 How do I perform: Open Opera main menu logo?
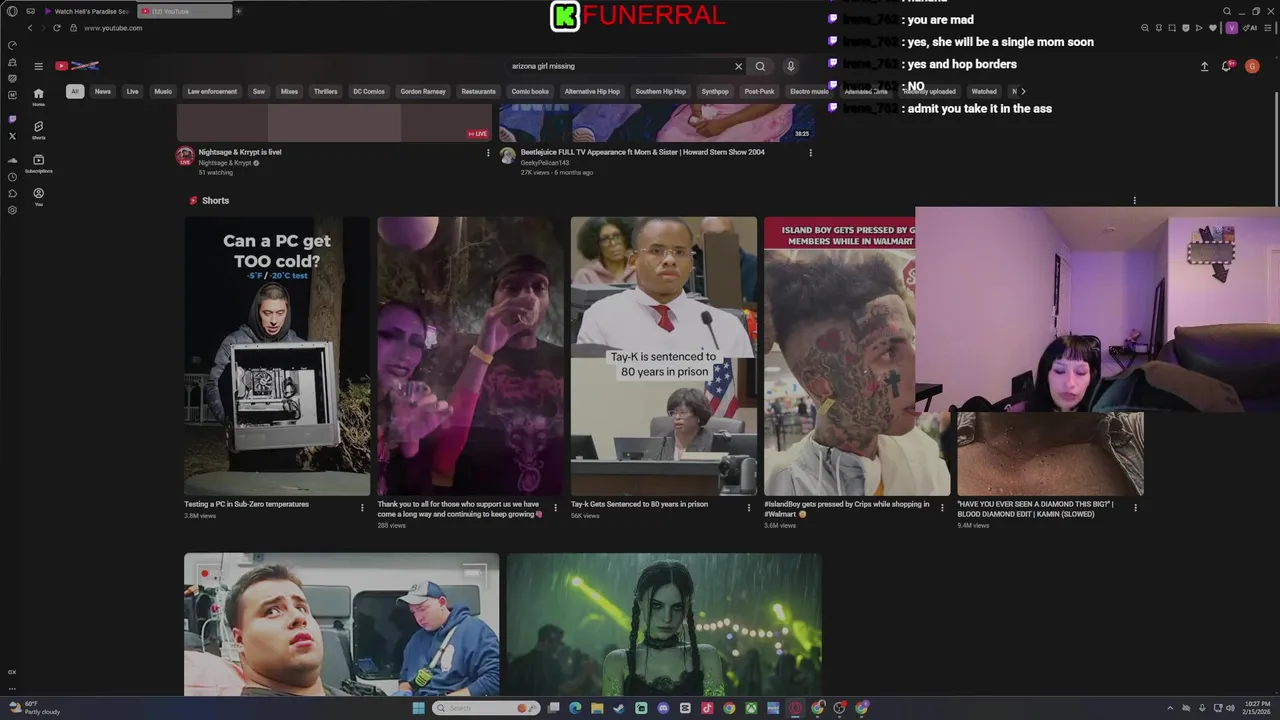point(12,11)
